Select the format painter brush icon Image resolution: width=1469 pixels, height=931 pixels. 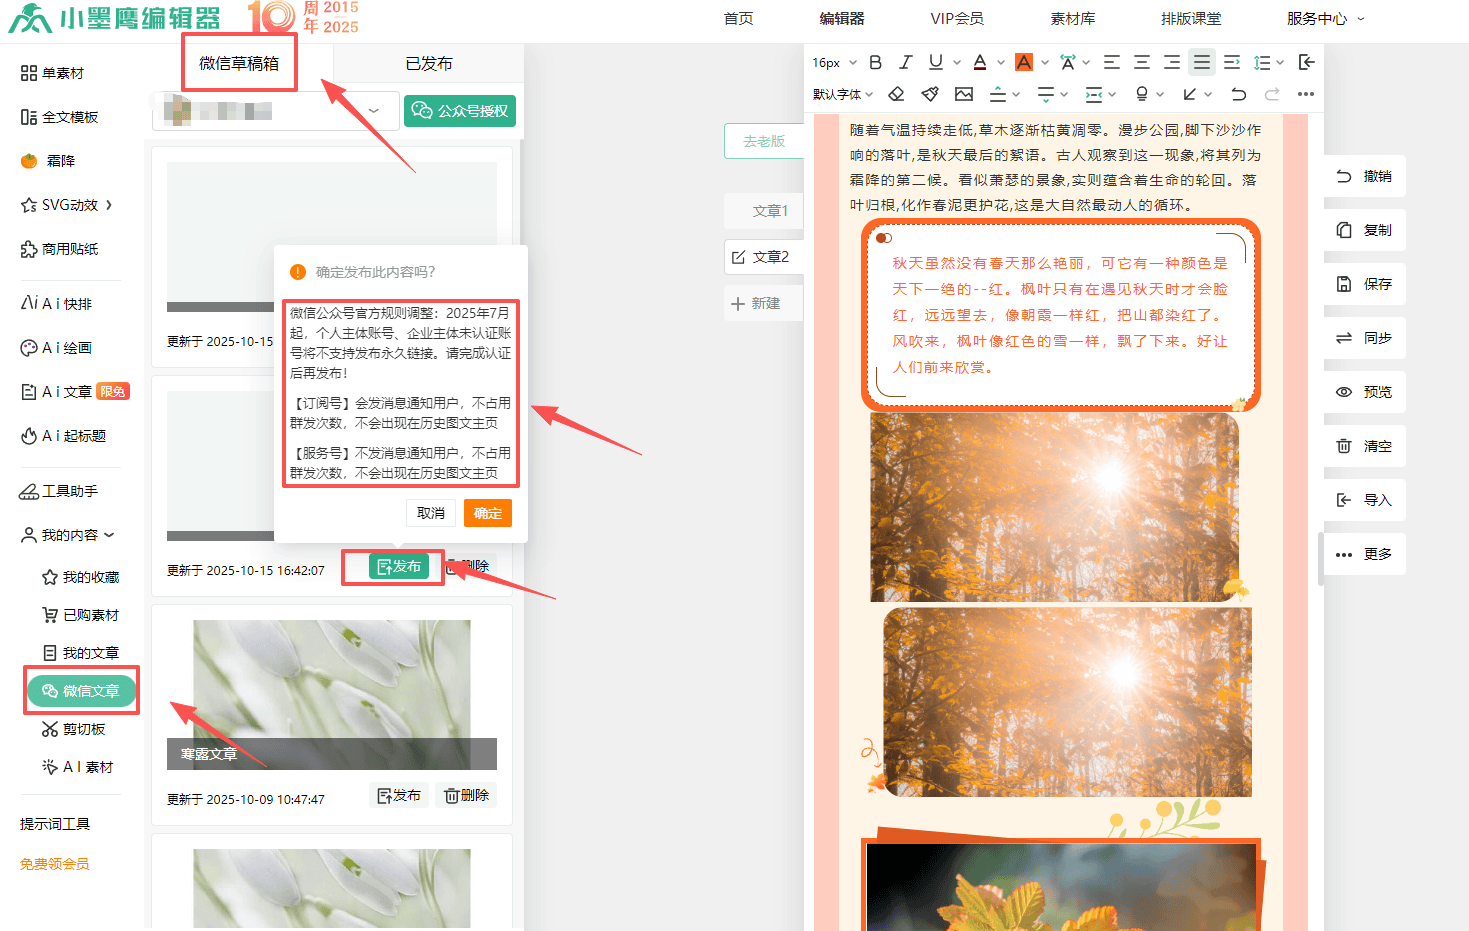click(930, 94)
